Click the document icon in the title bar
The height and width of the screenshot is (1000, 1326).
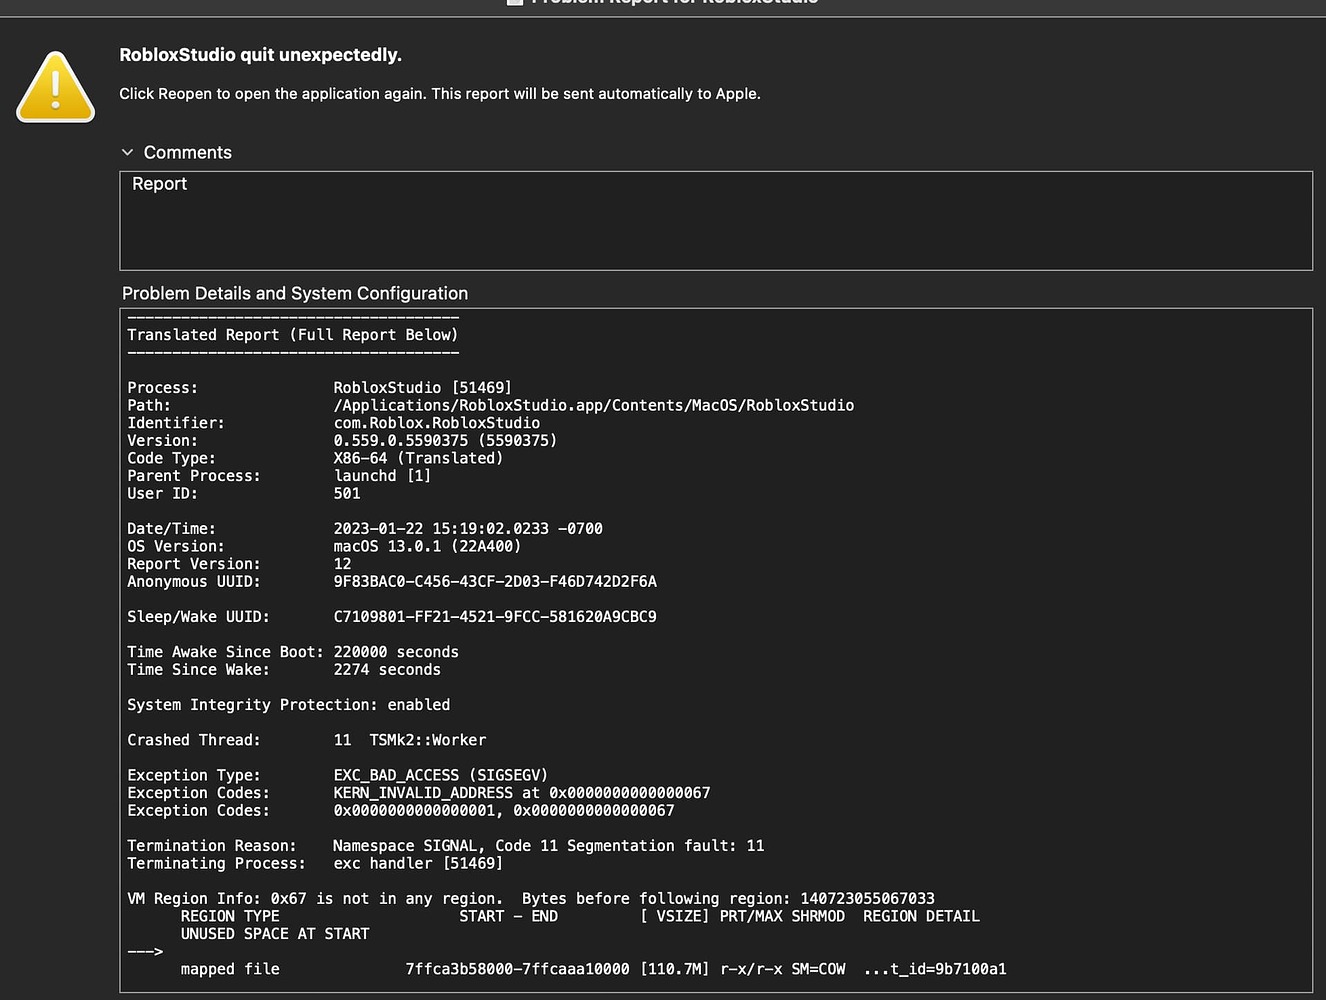513,3
